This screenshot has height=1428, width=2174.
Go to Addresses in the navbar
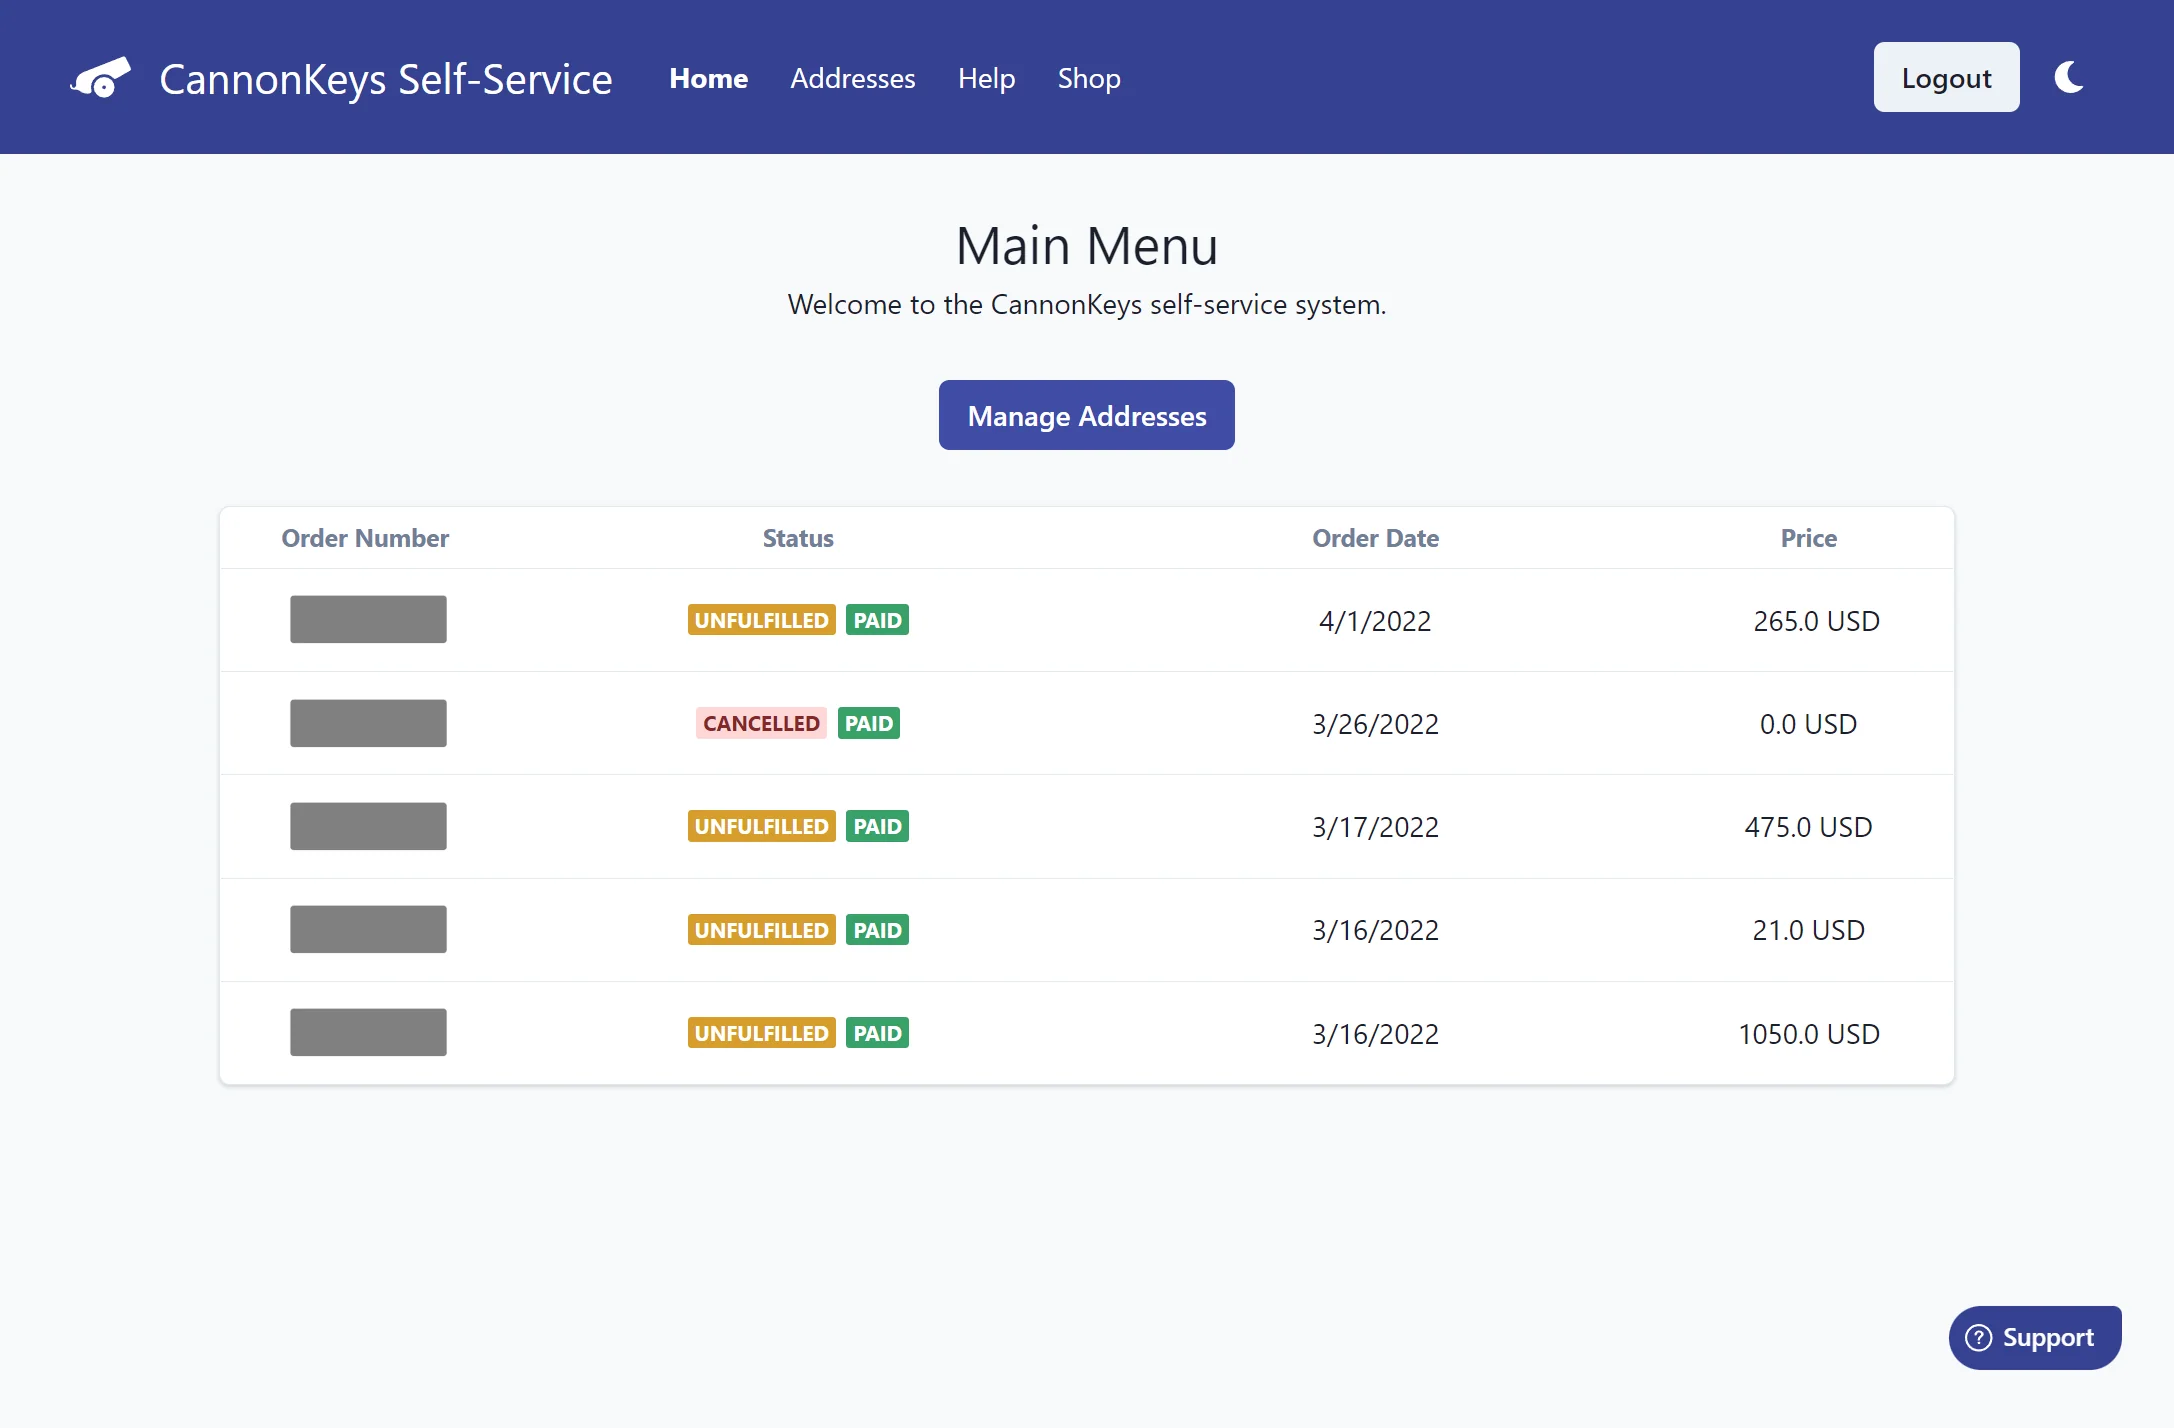[852, 78]
